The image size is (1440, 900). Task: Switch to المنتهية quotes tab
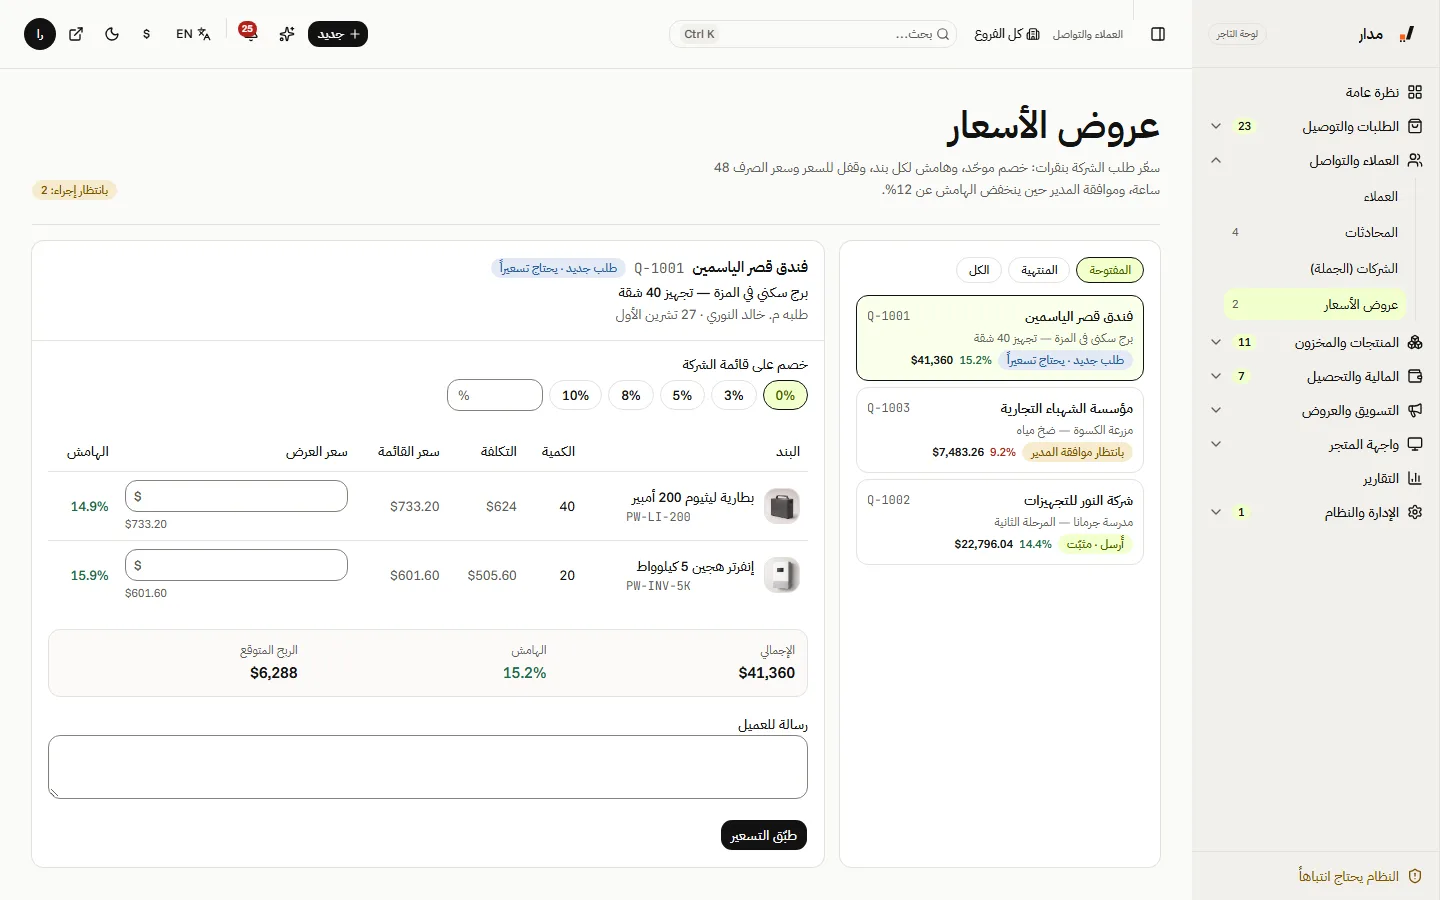pos(1039,270)
